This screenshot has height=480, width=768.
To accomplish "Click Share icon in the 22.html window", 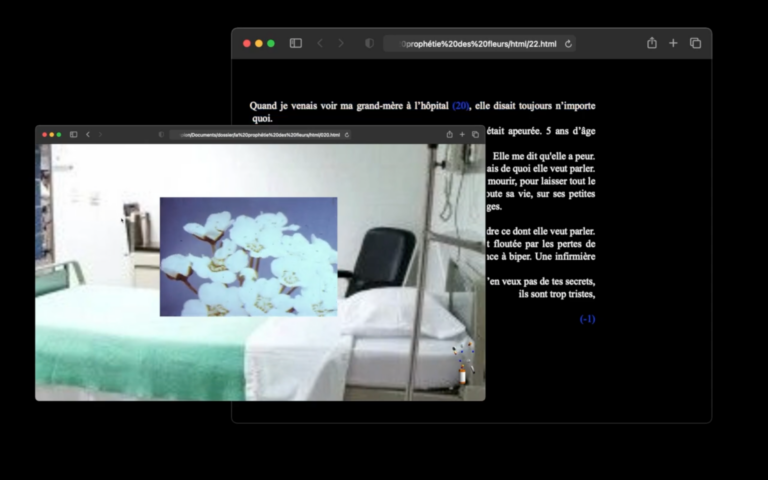I will point(652,43).
